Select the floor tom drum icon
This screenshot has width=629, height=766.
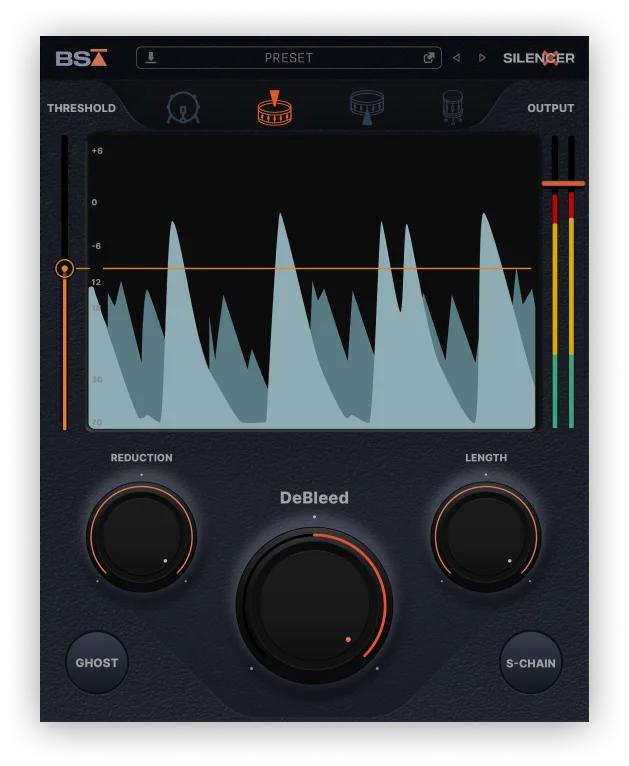453,107
